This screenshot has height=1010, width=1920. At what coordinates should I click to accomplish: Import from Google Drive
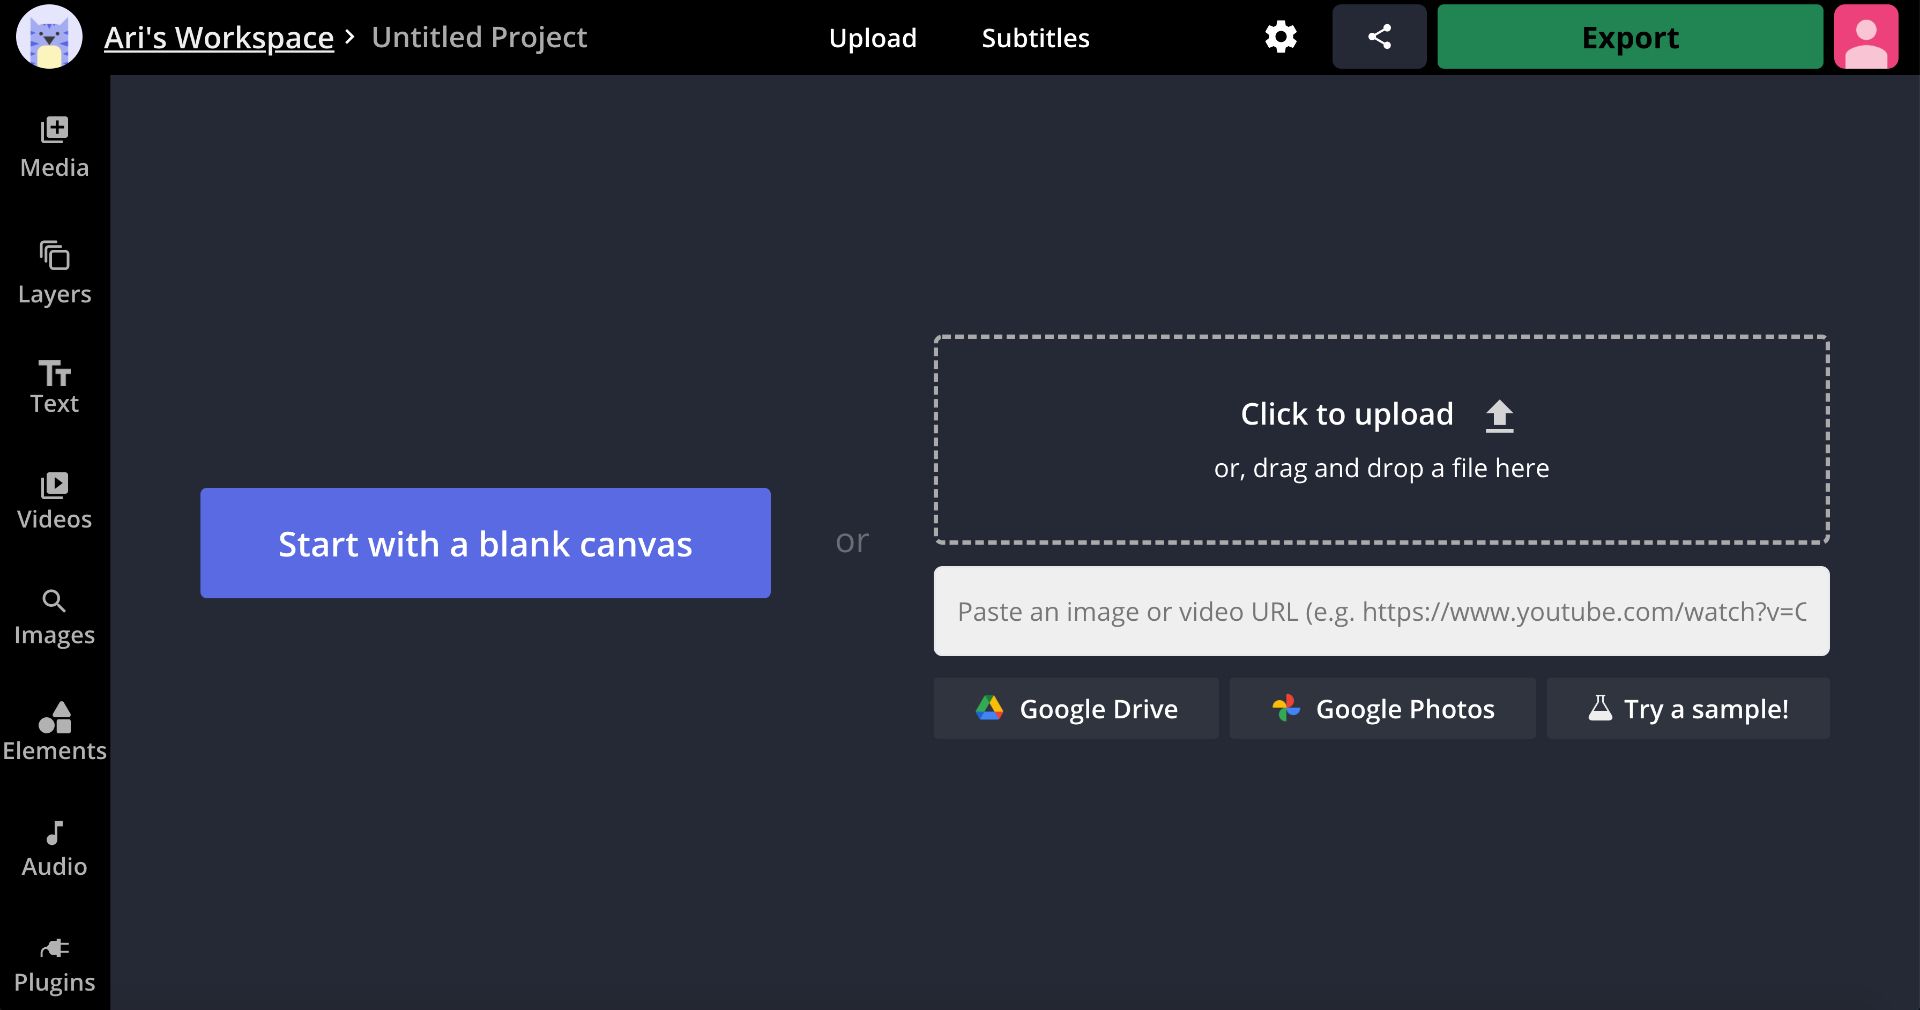click(1076, 708)
